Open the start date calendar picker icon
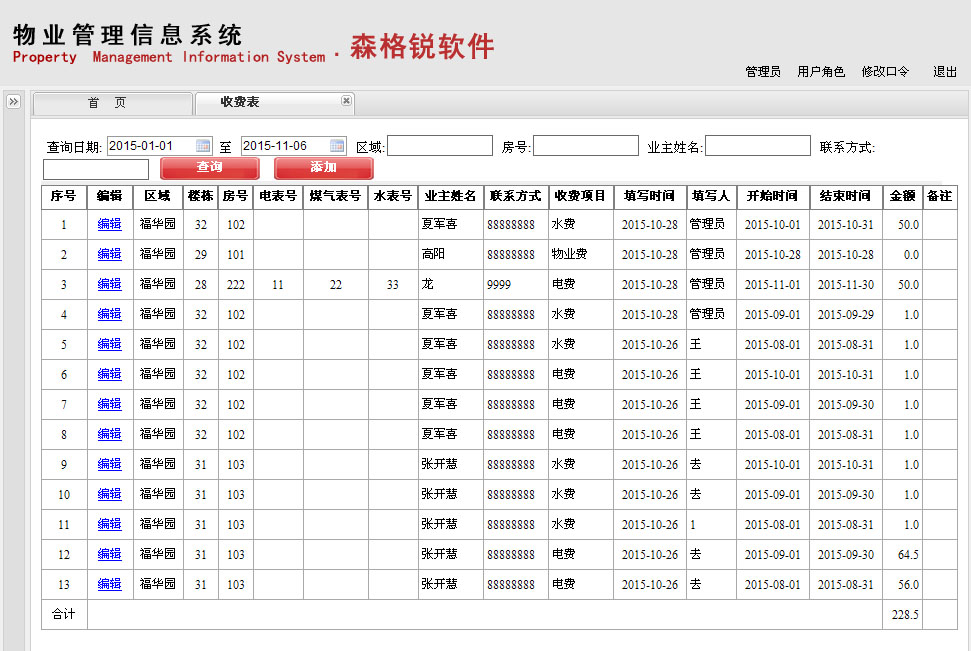 (203, 146)
